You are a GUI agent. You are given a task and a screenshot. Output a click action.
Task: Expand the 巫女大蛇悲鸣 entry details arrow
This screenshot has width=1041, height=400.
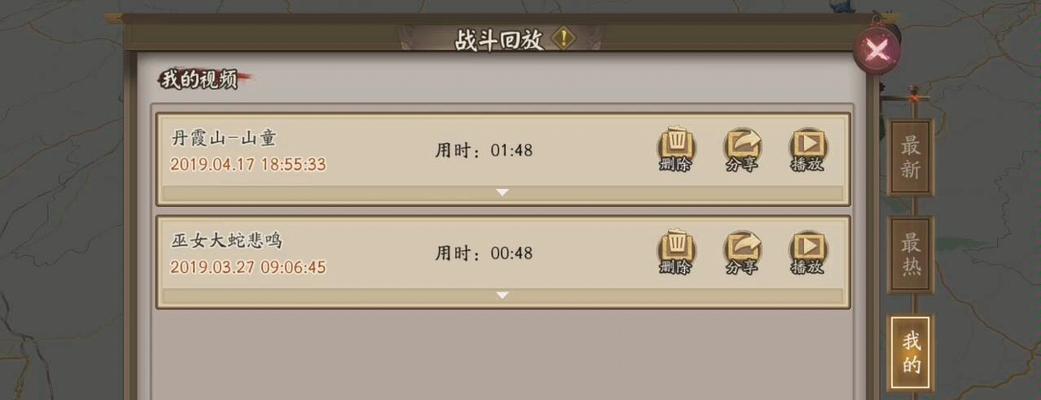(503, 295)
